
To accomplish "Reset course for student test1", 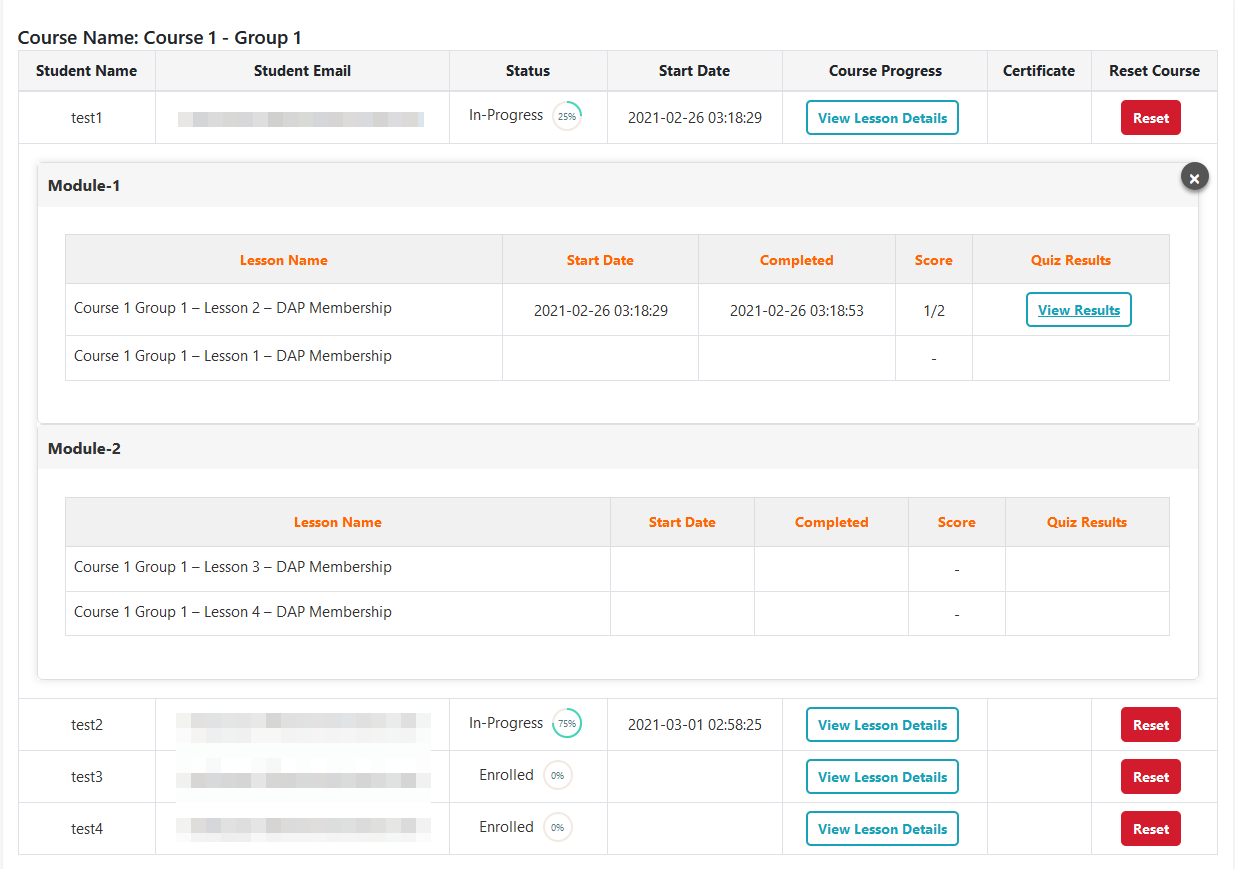I will (1150, 118).
